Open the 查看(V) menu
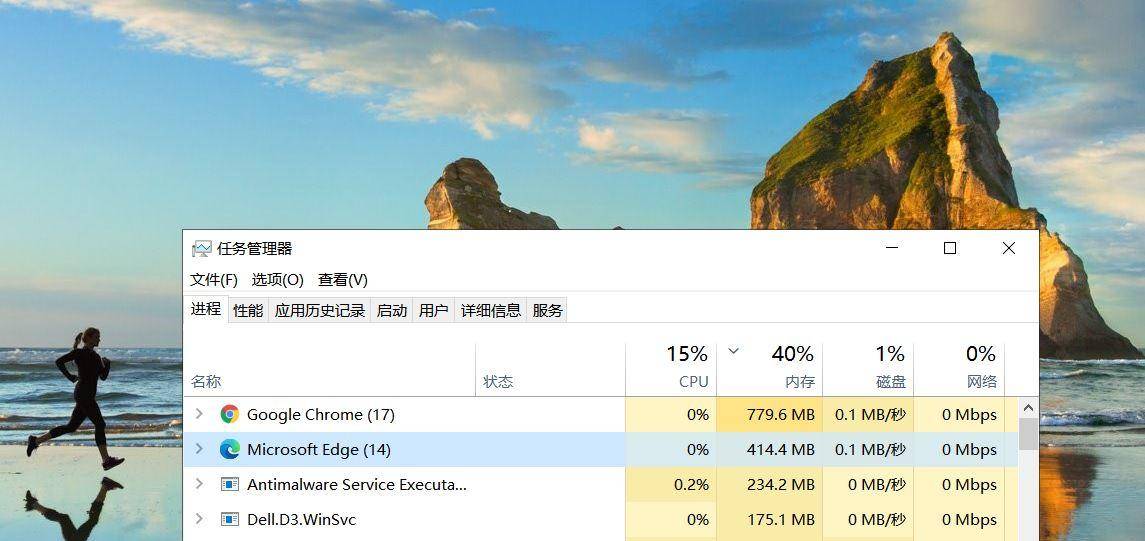The height and width of the screenshot is (541, 1145). point(343,280)
